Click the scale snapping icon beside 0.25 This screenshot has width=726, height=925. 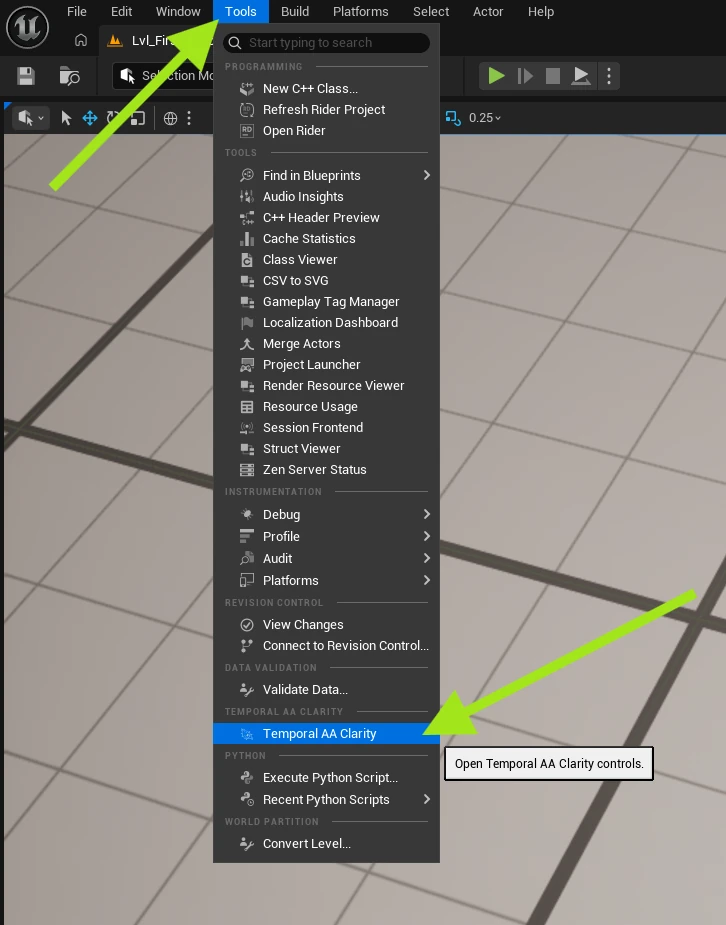tap(452, 118)
